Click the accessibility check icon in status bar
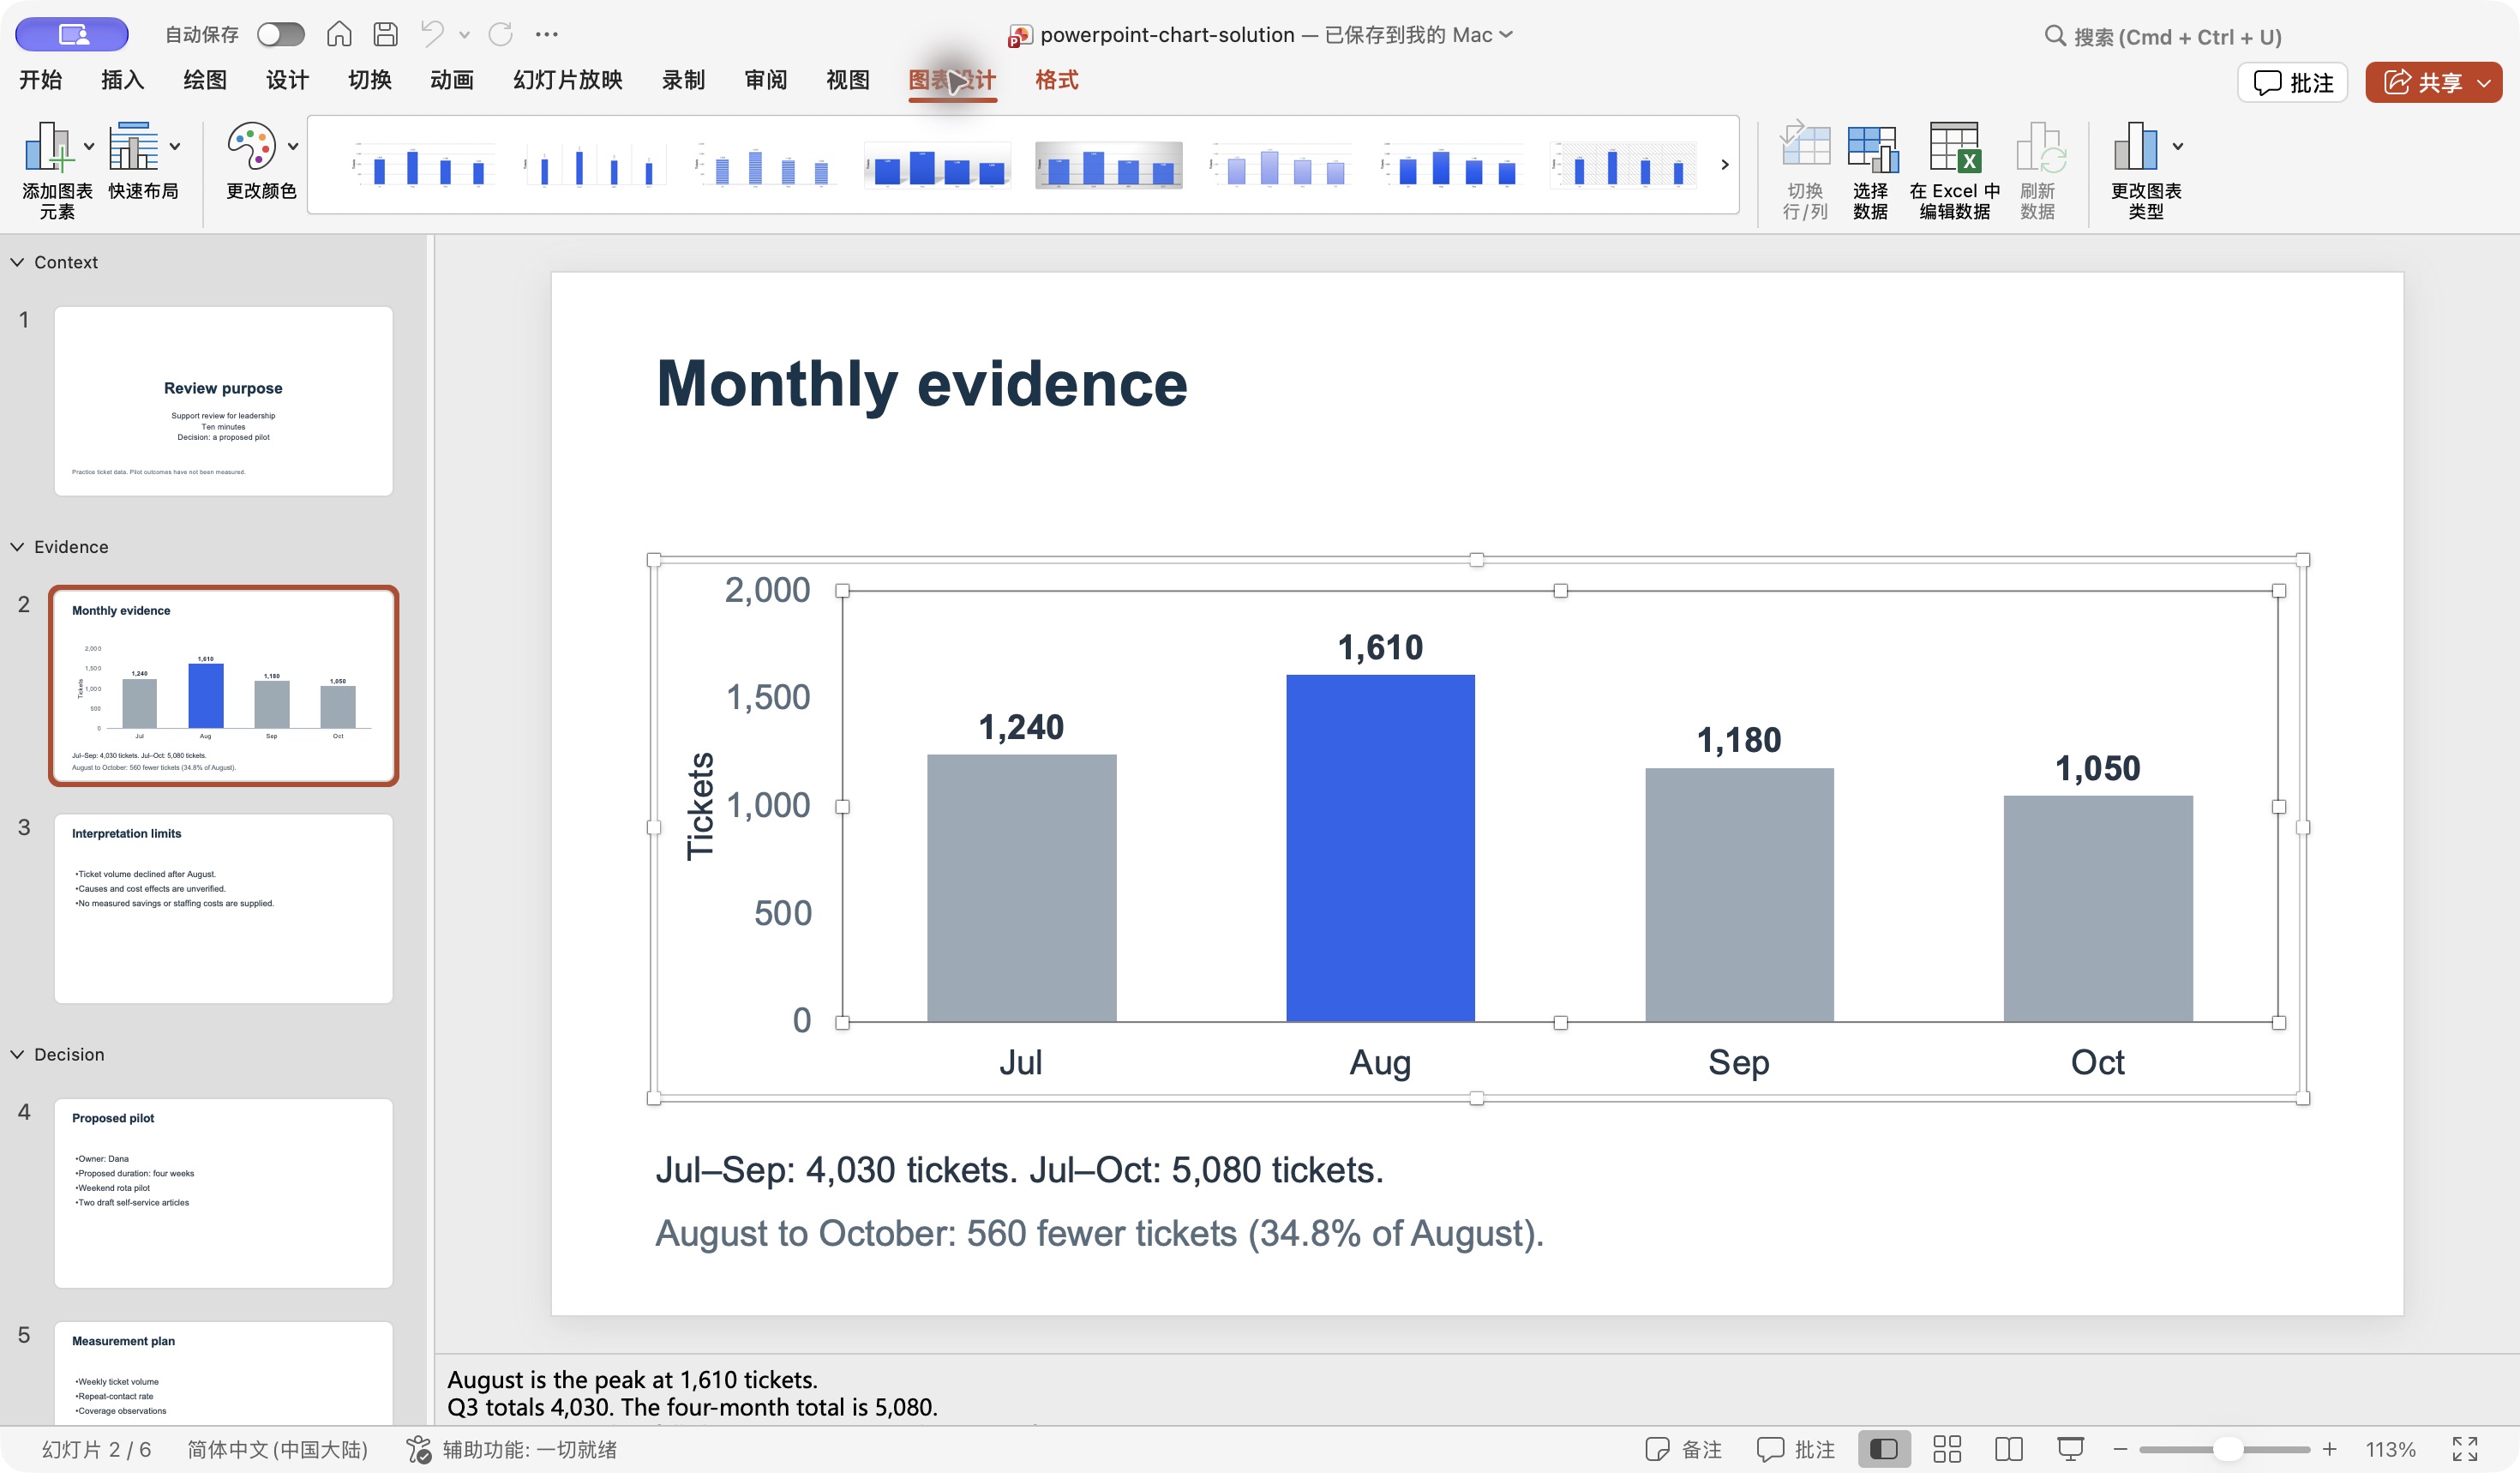2520x1473 pixels. click(x=418, y=1450)
